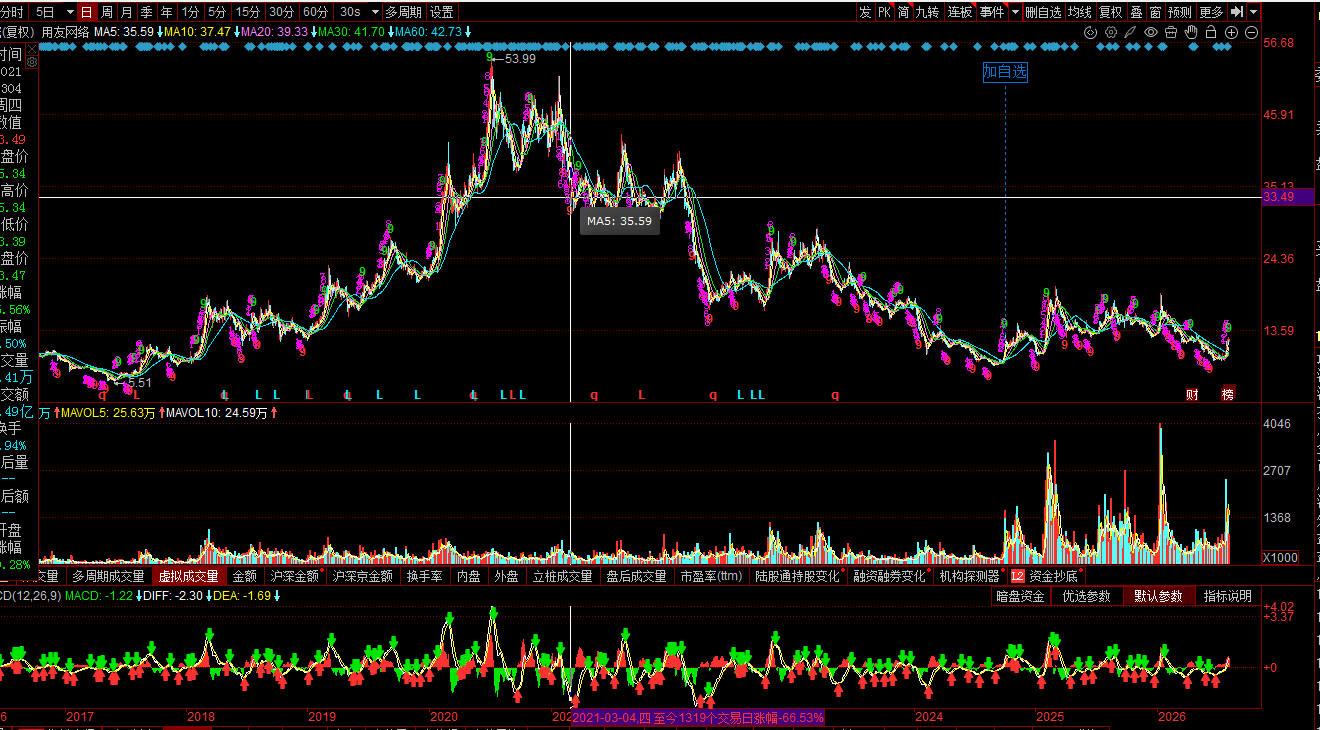Image resolution: width=1320 pixels, height=730 pixels.
Task: Zoom out with the minus circle icon
Action: [1251, 32]
